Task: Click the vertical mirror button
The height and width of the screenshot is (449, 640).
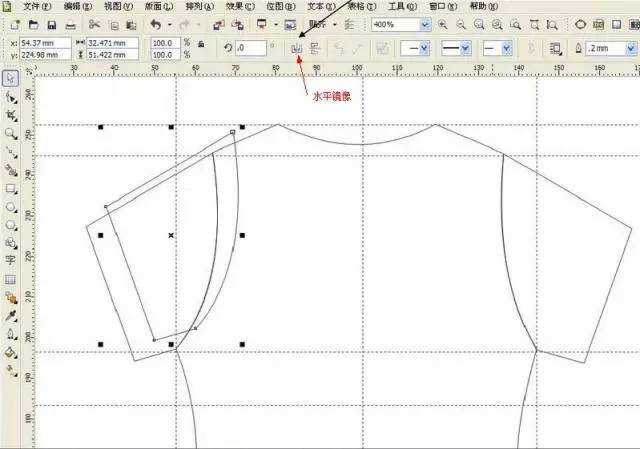Action: tap(314, 47)
